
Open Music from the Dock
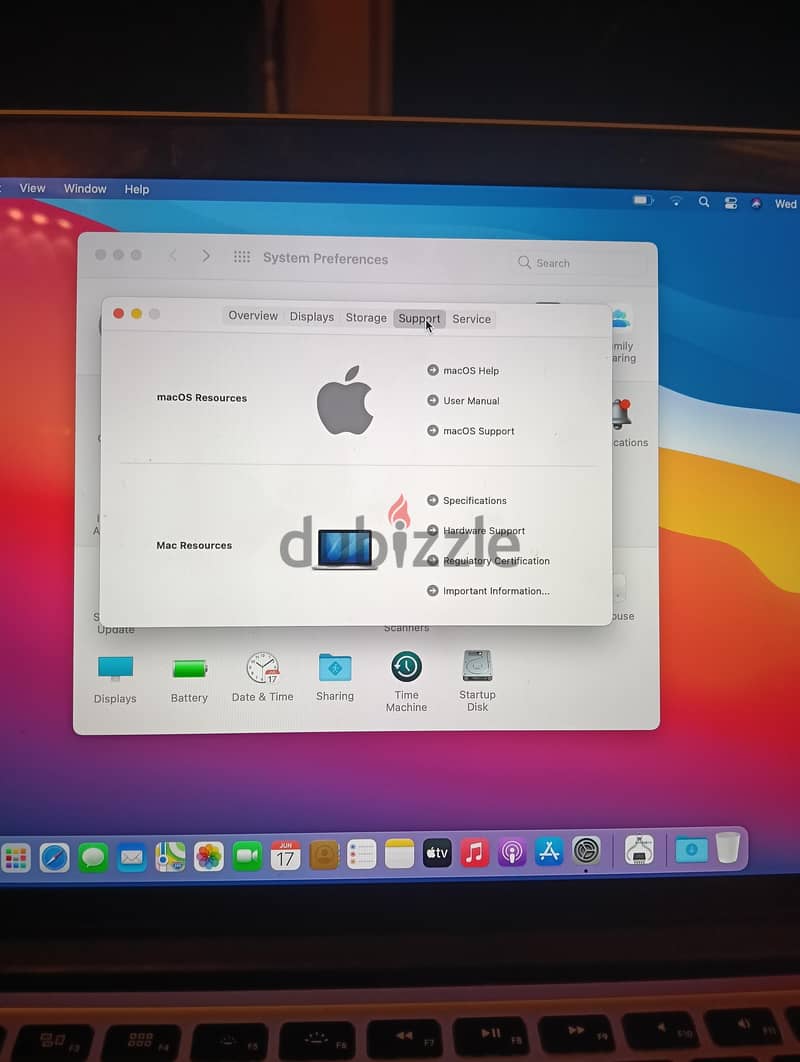[475, 853]
